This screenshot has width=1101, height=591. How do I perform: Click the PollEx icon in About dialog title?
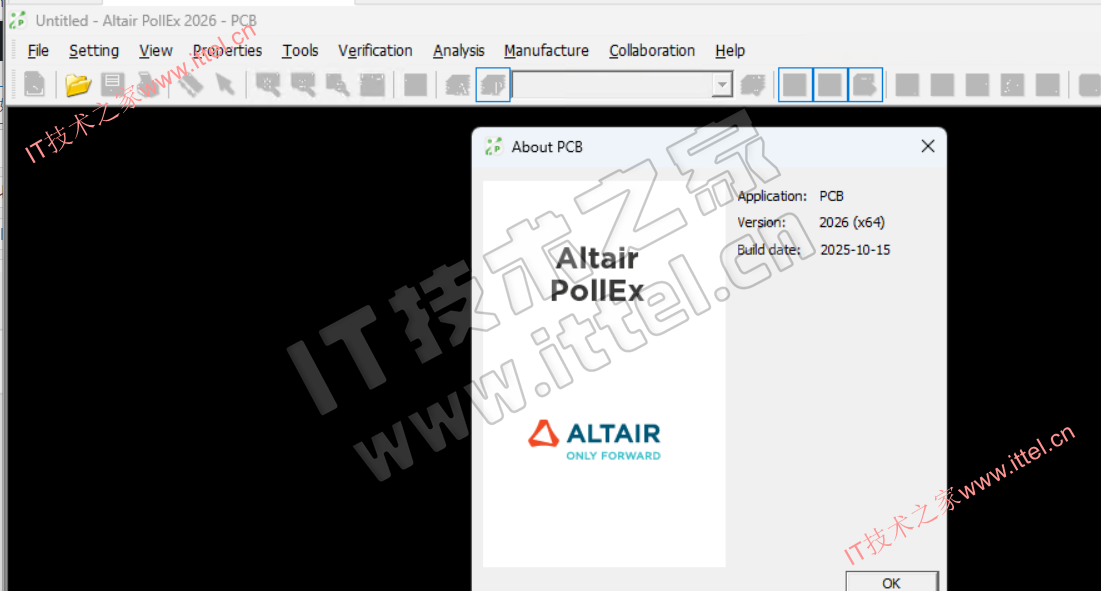pos(493,147)
